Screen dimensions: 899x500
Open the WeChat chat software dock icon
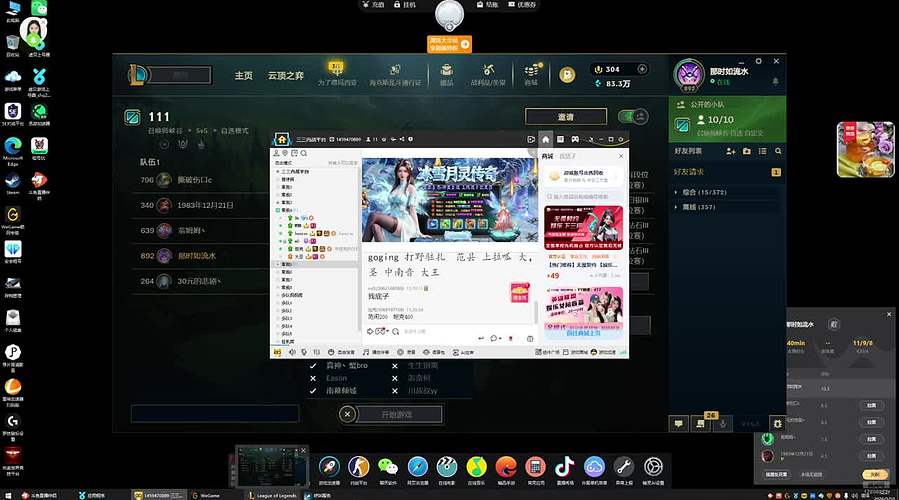pos(388,467)
